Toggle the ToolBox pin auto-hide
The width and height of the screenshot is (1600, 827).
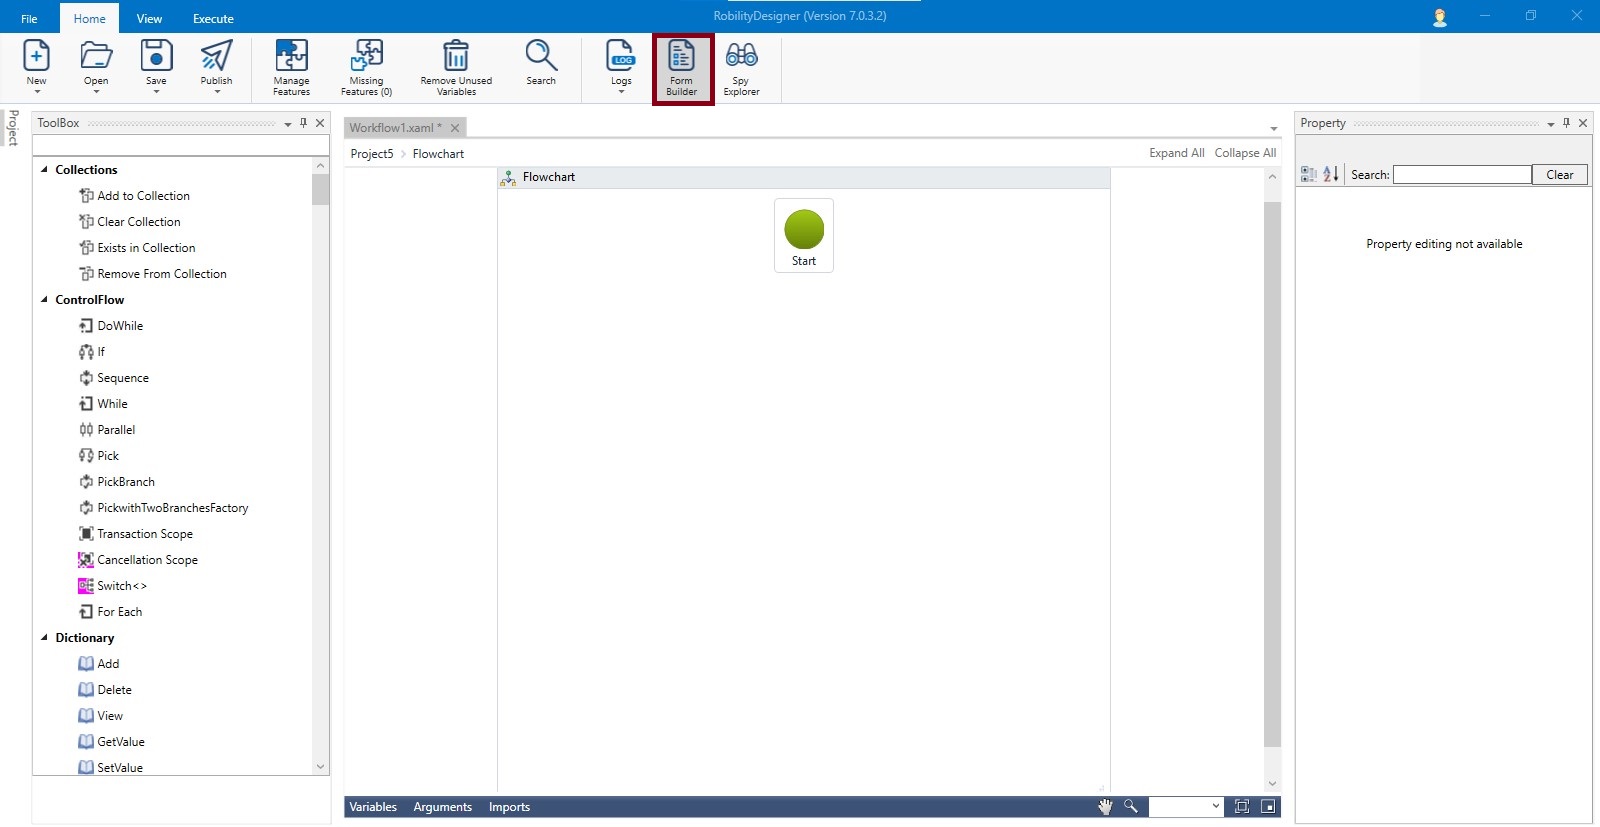point(304,123)
